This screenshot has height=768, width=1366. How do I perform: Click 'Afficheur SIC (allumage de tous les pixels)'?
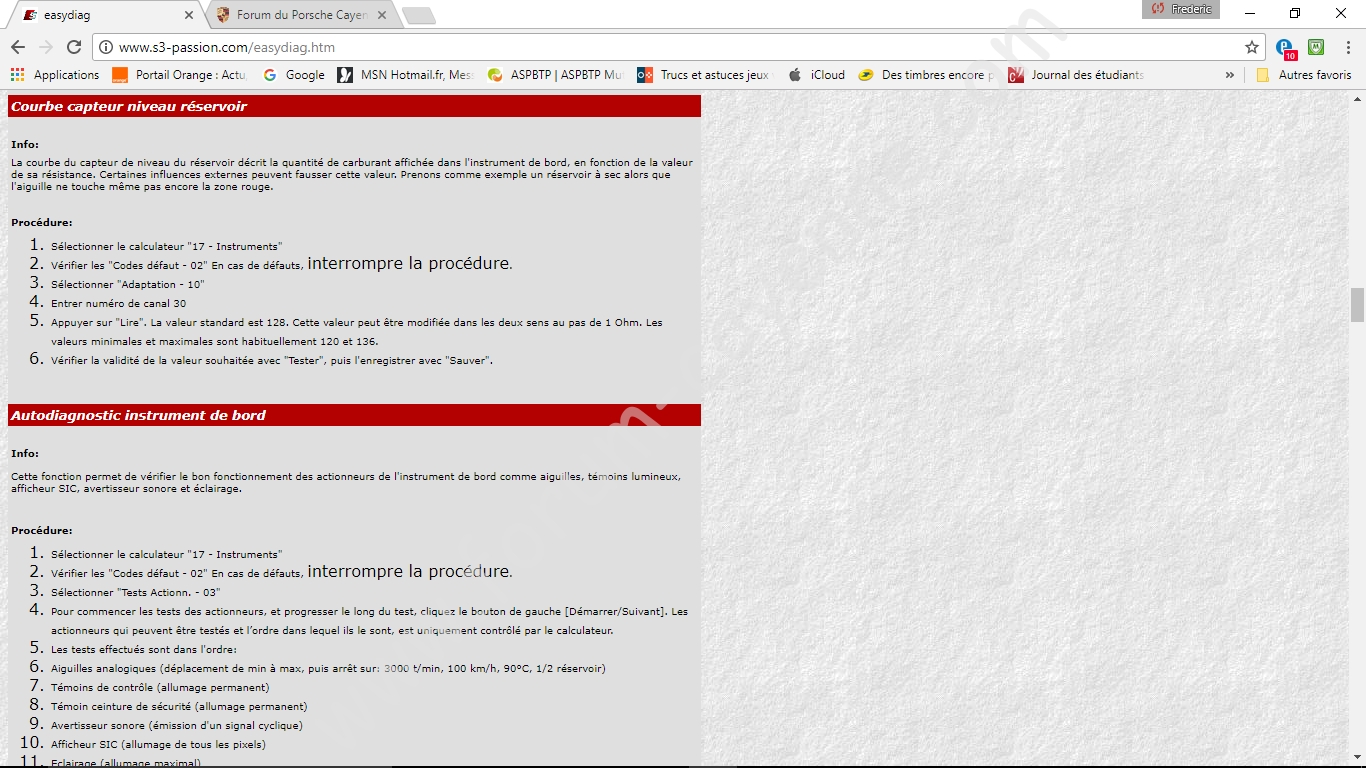point(158,744)
